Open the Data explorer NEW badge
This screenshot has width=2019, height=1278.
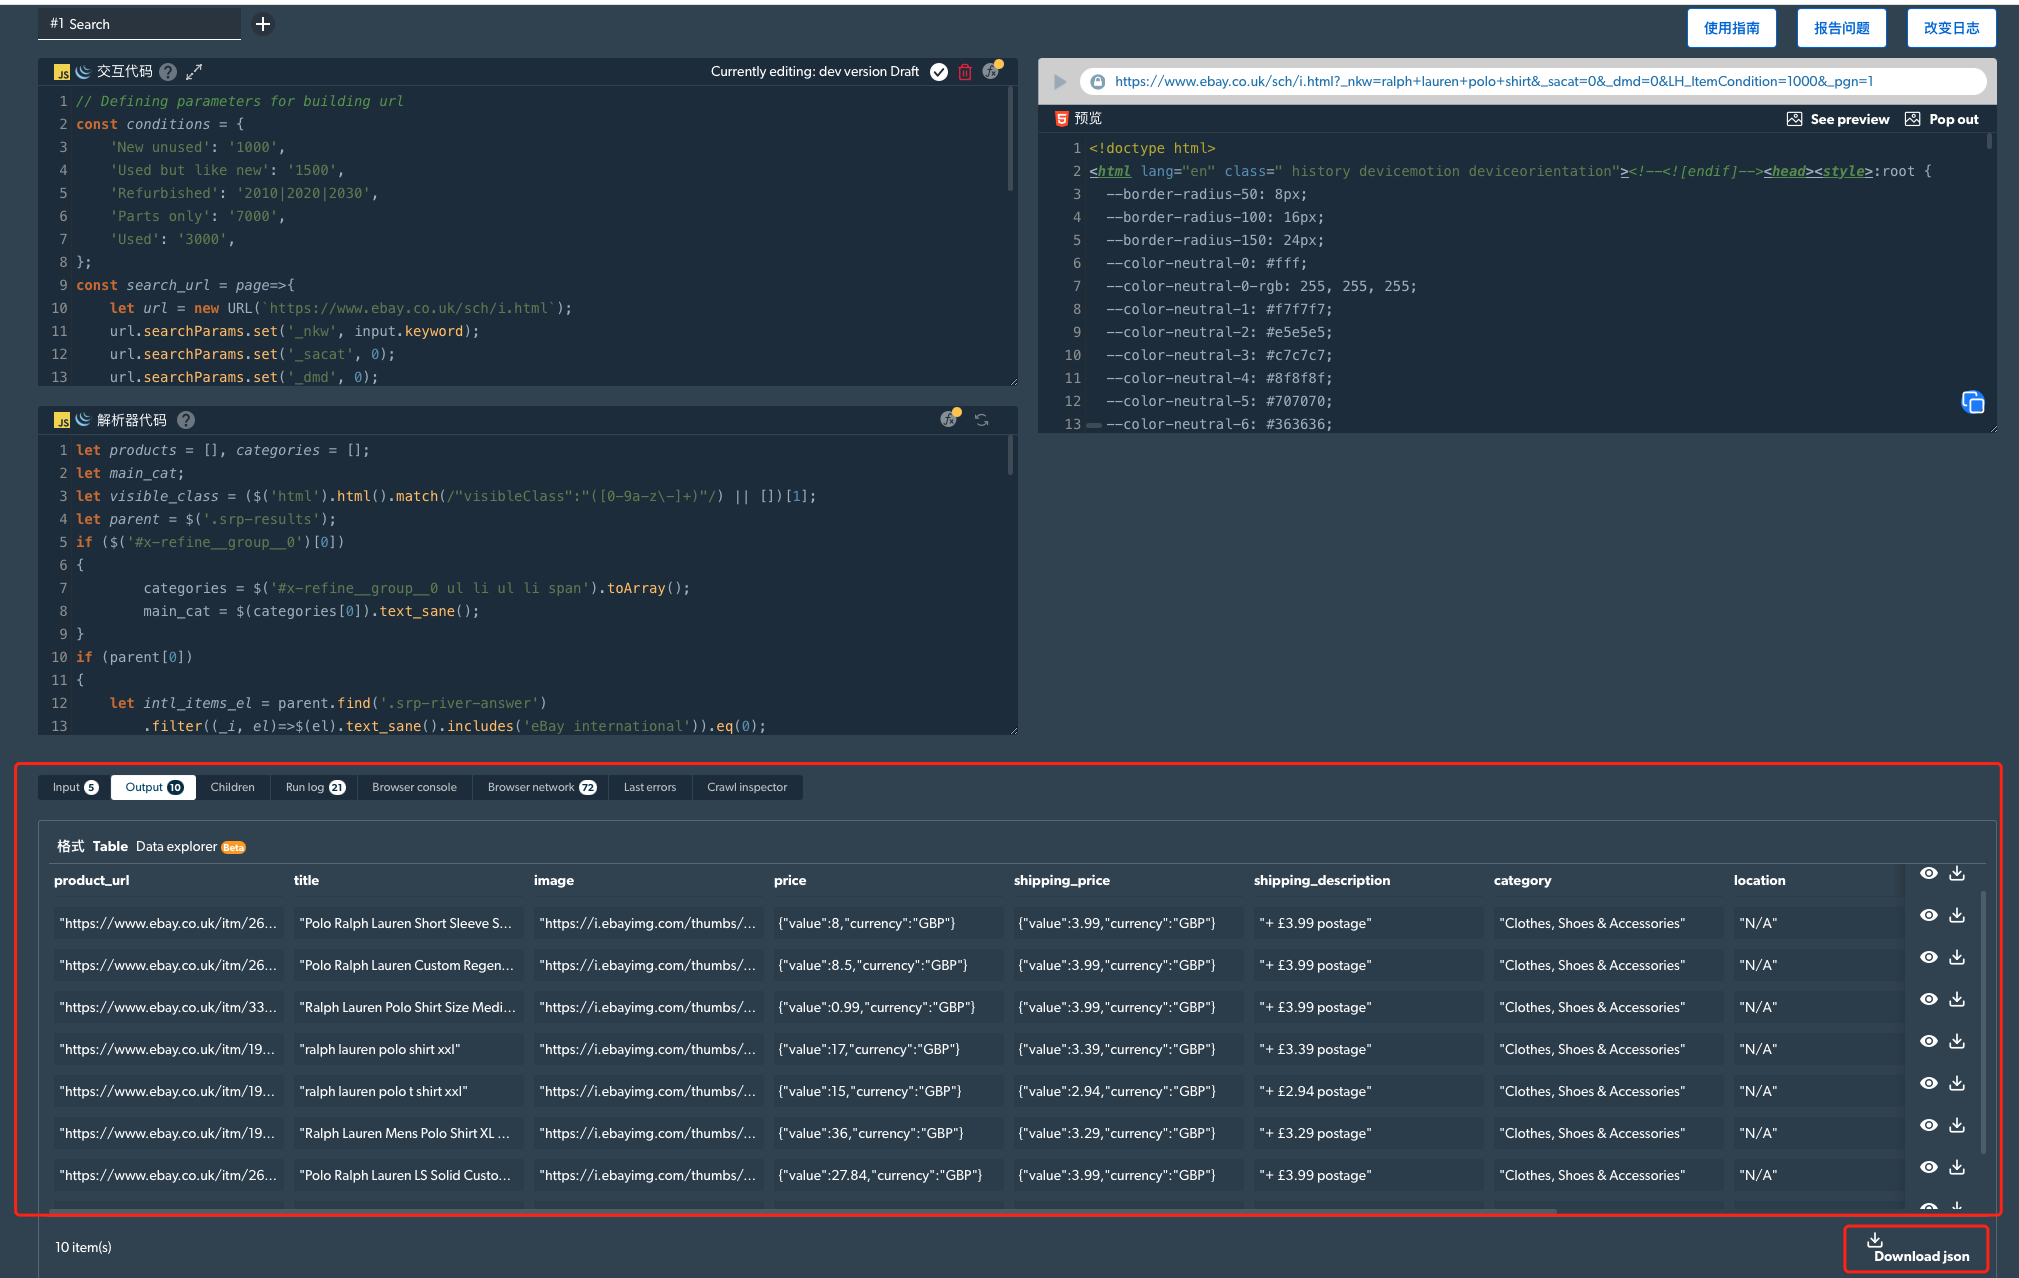[x=234, y=847]
